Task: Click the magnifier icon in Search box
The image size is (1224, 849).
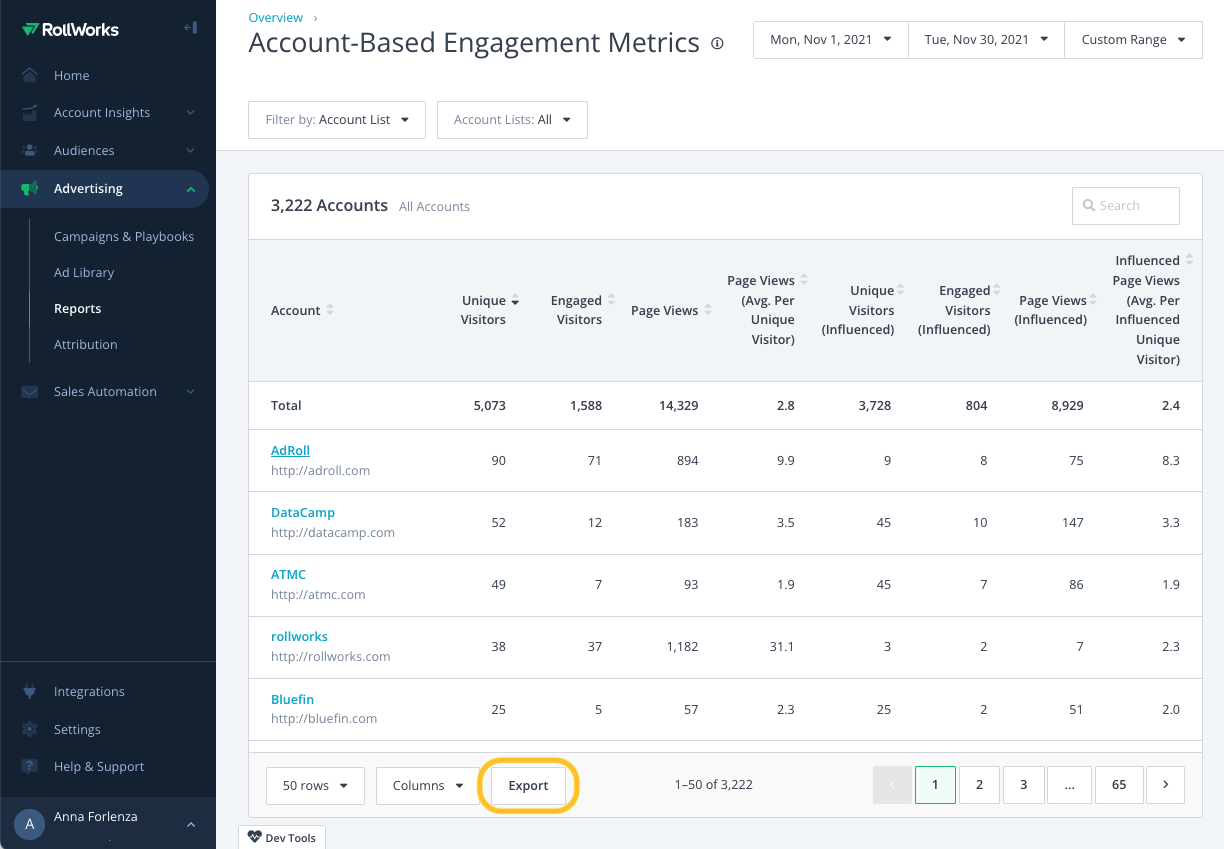Action: tap(1089, 206)
